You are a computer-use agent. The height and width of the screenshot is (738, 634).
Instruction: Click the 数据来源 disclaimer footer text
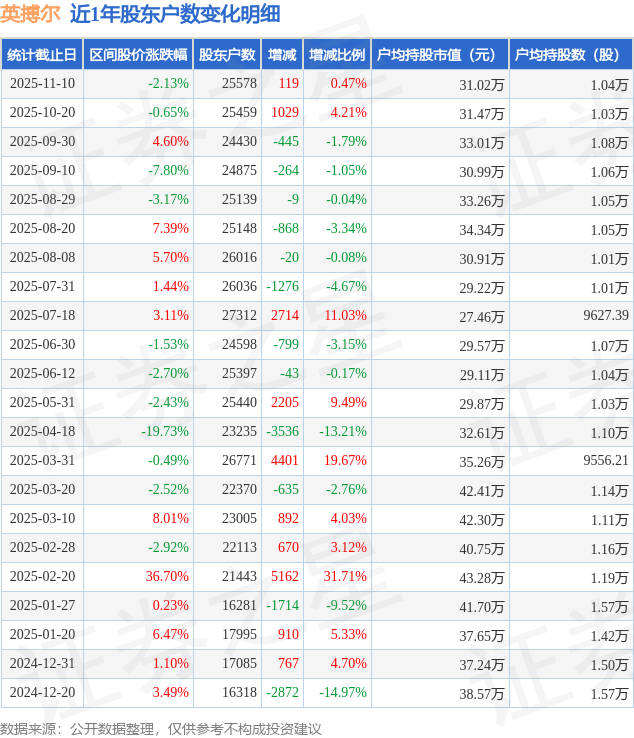tap(161, 728)
